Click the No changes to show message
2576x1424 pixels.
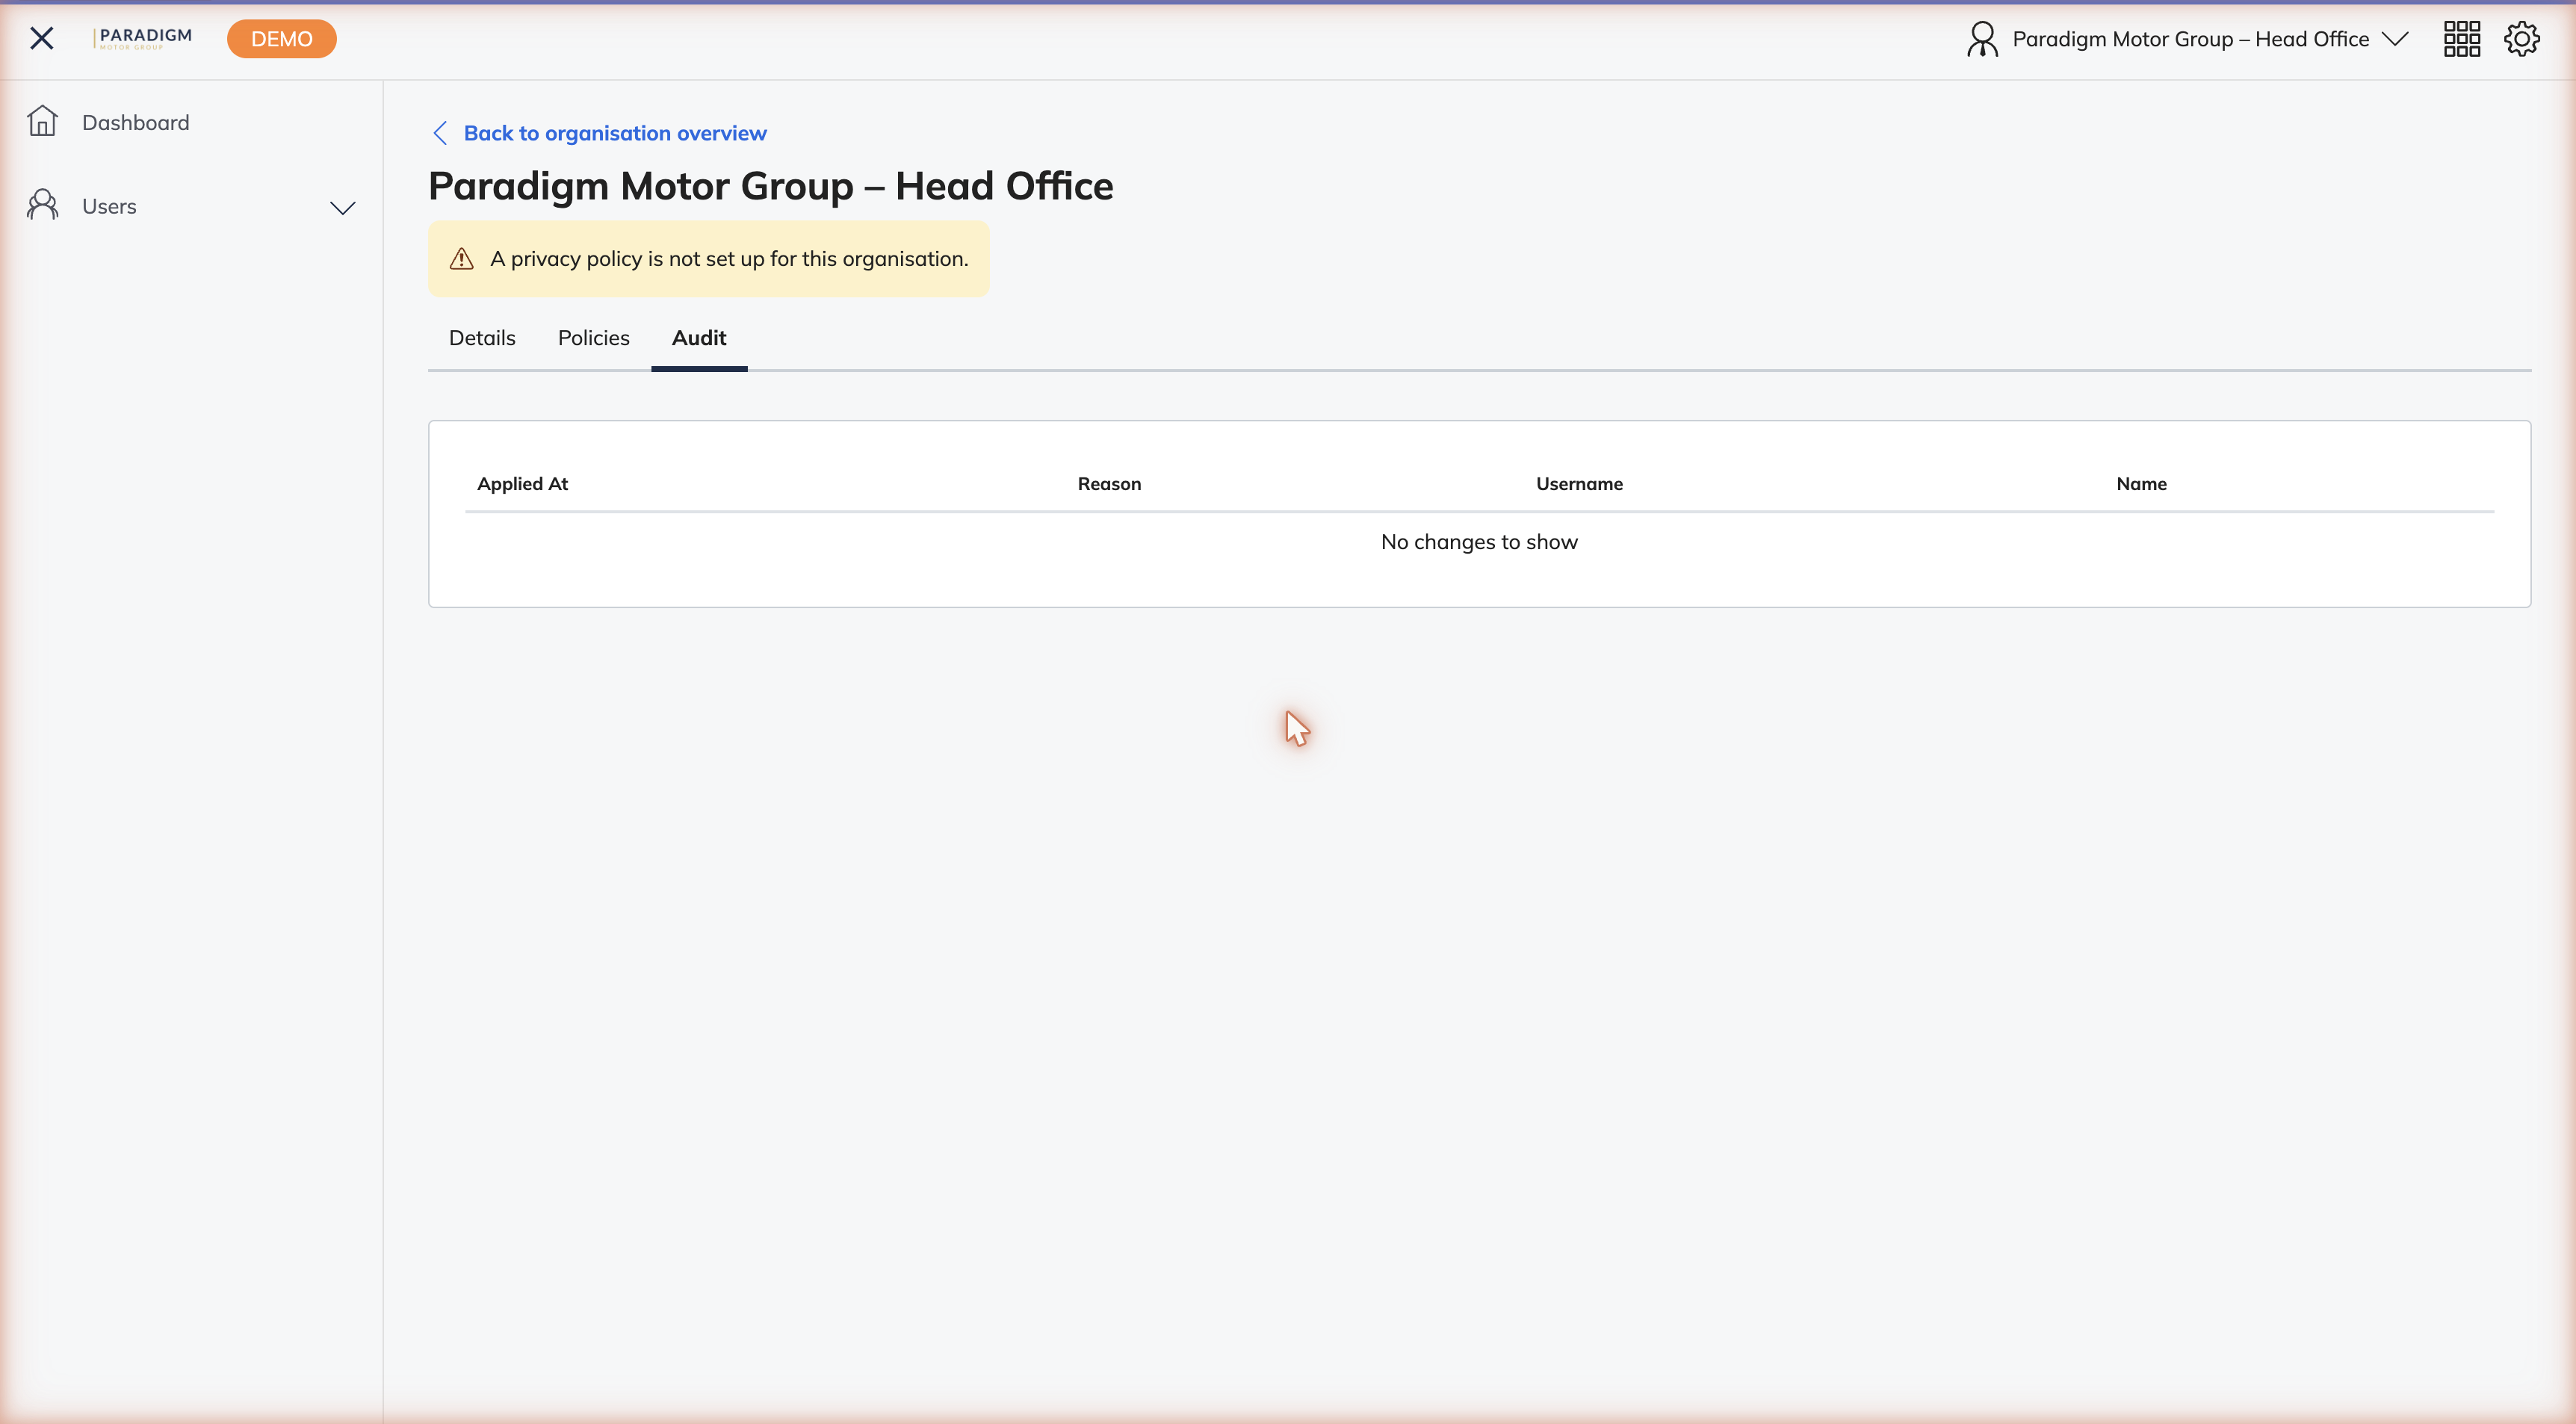coord(1479,542)
